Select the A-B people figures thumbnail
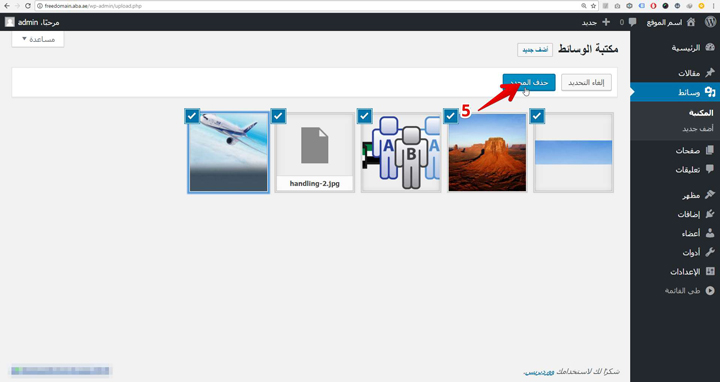Screen dimensions: 720x382 point(401,152)
